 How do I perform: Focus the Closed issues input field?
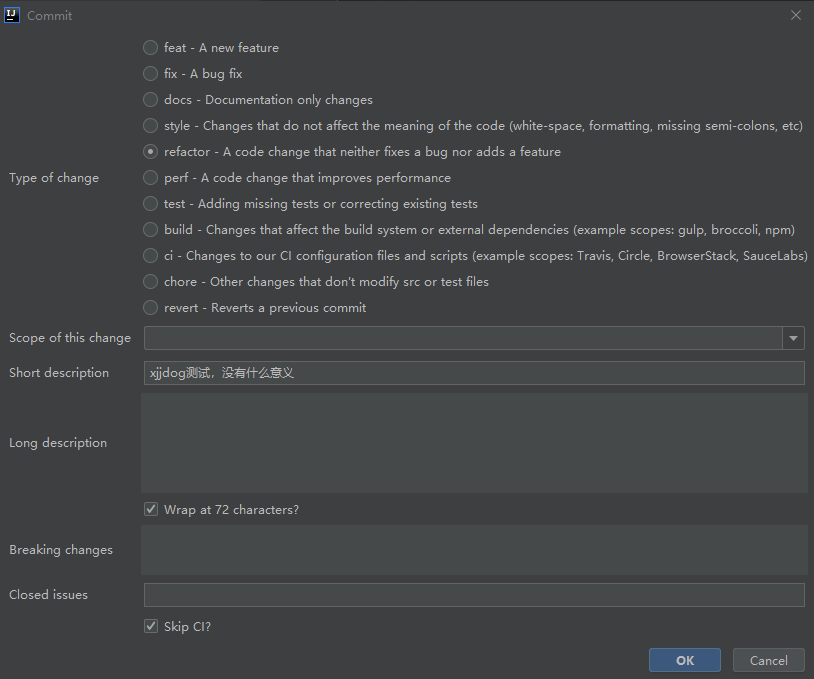click(474, 595)
